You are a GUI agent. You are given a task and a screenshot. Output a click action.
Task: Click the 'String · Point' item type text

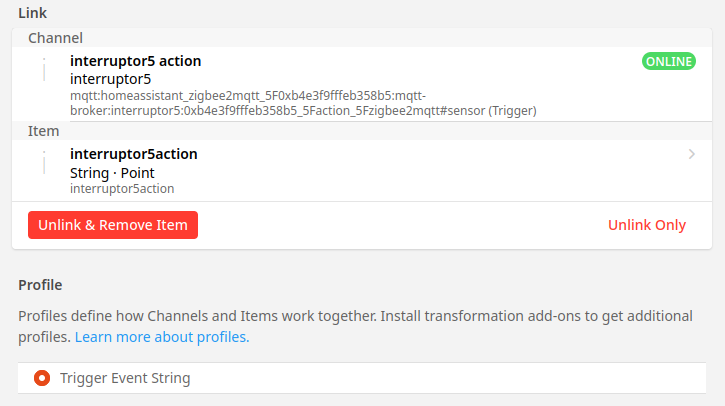tap(112, 172)
